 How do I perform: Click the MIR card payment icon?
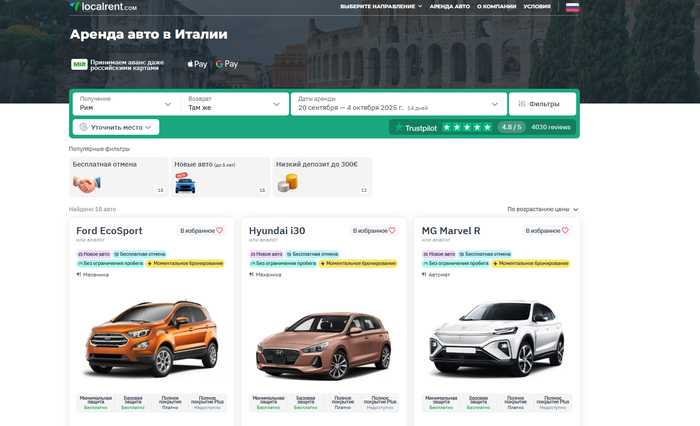79,64
